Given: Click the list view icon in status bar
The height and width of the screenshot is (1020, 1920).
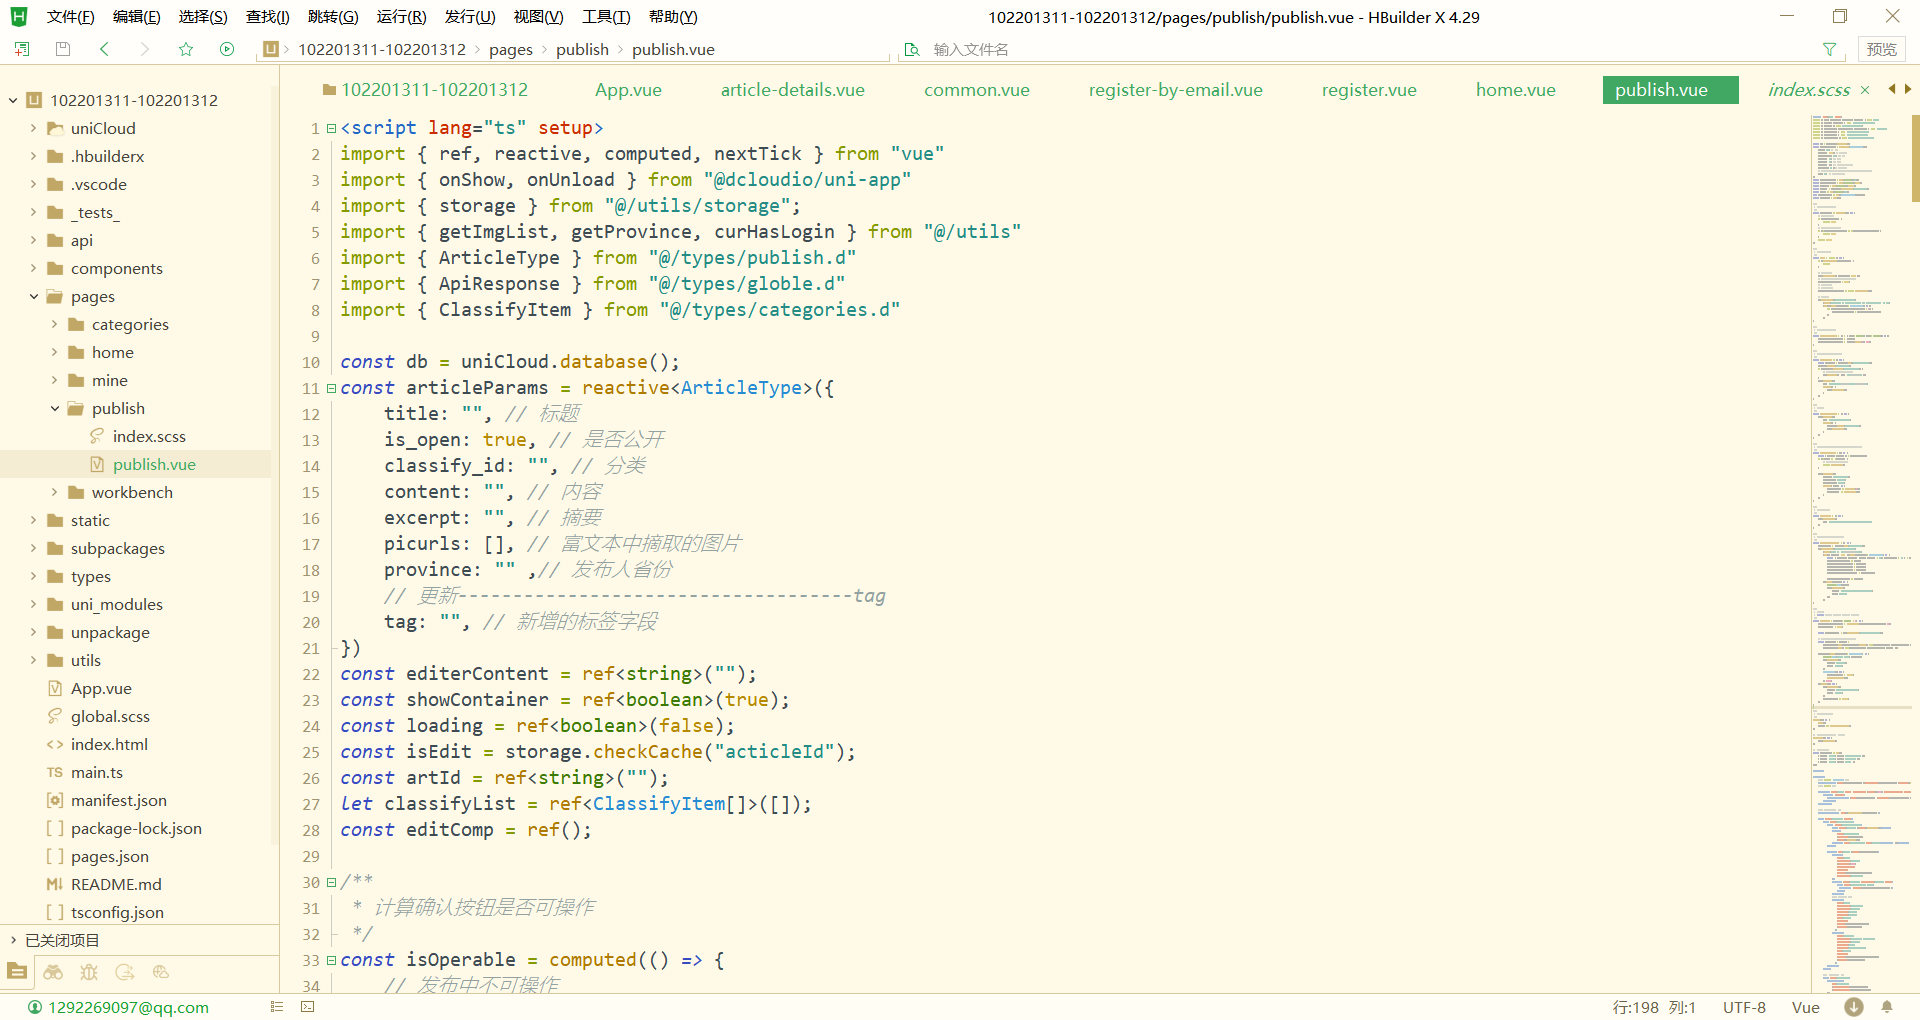Looking at the screenshot, I should coord(277,1007).
